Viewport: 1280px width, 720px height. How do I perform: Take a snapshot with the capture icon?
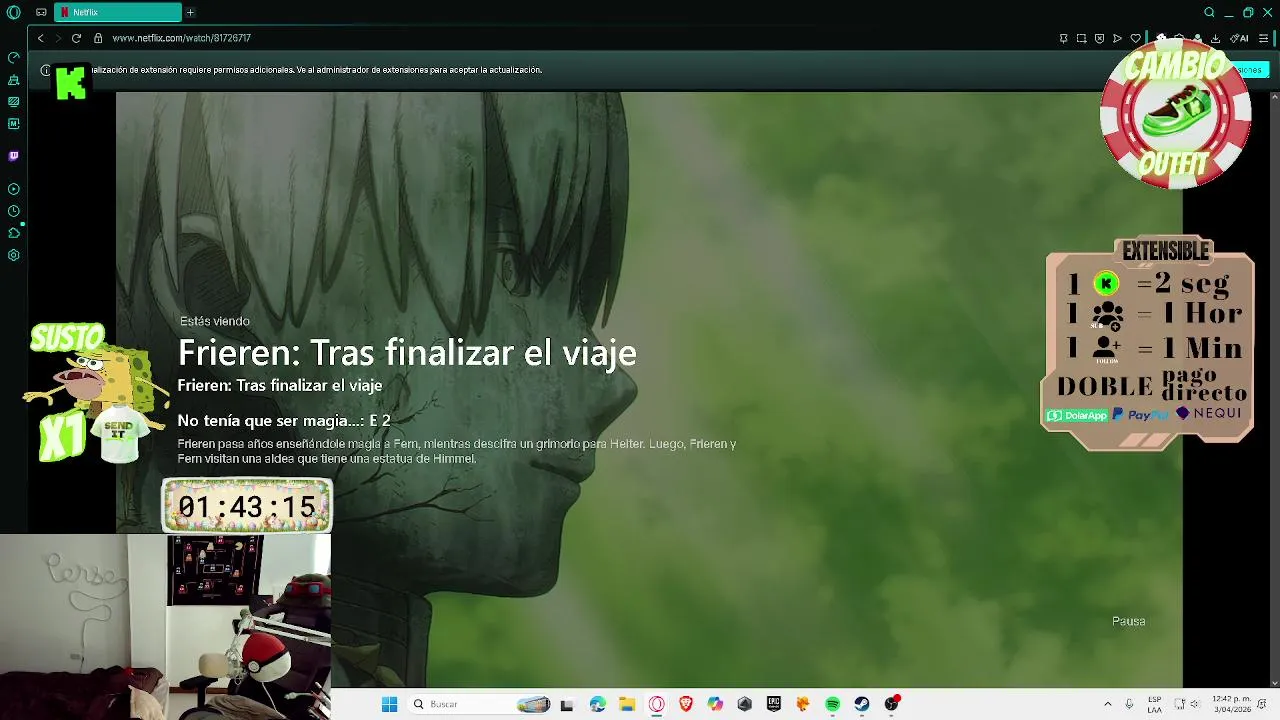1081,38
